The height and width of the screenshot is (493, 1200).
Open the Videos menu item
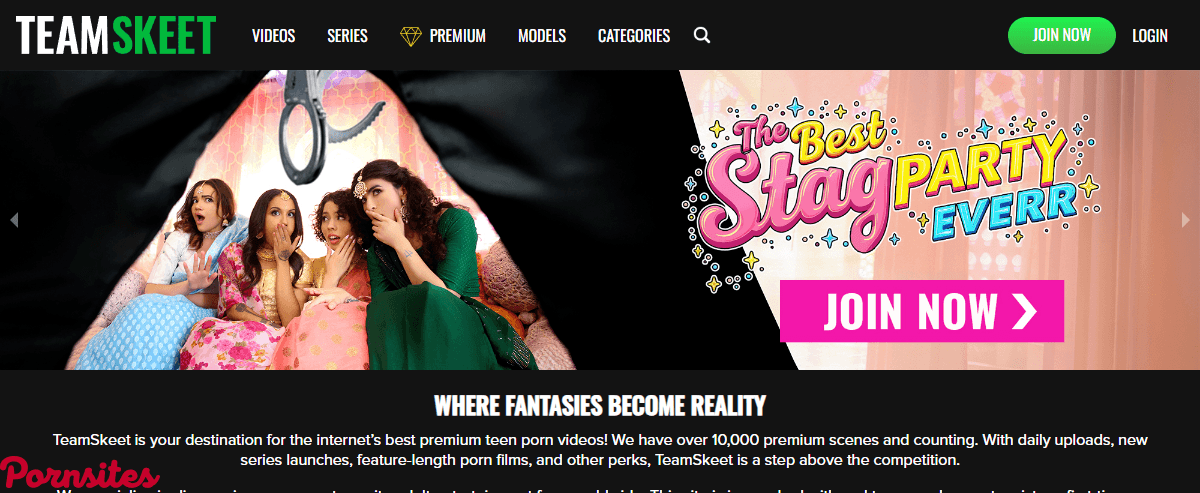tap(274, 36)
